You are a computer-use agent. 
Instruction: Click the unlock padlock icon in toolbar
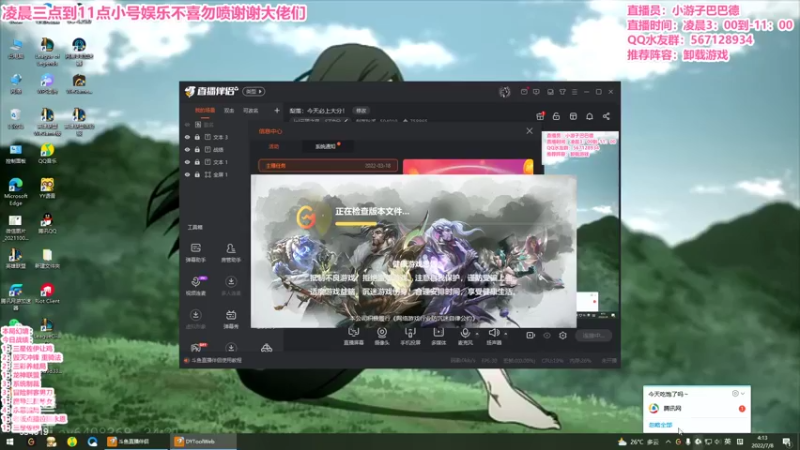pos(556,116)
